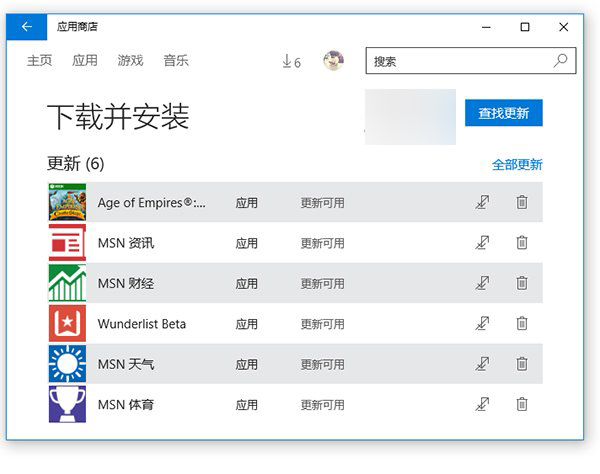
Task: Minimize the 应用商店 window
Action: (x=486, y=27)
